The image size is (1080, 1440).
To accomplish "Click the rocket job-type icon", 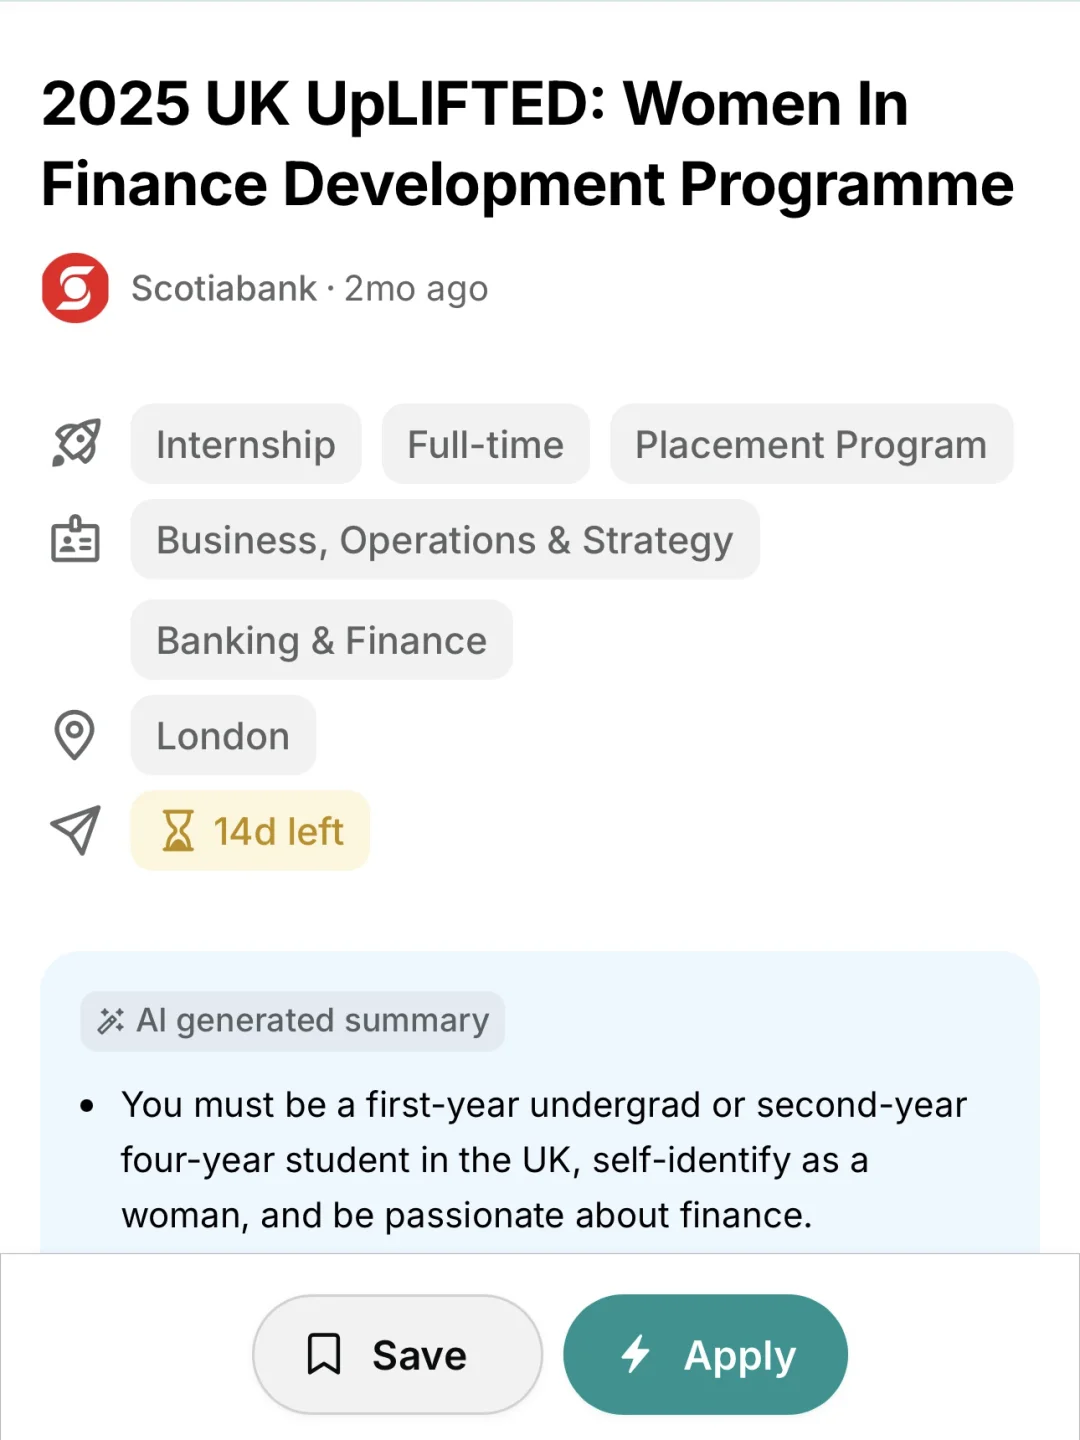I will (x=76, y=443).
